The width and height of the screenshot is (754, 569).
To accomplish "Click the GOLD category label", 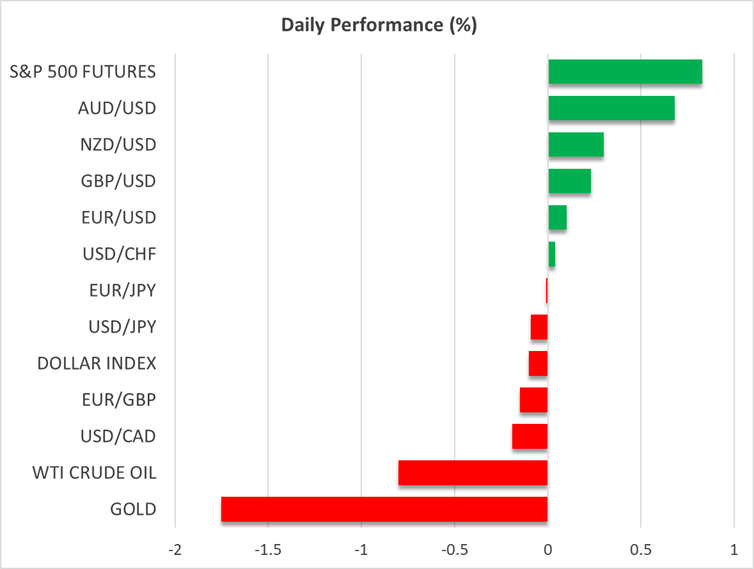I will click(x=133, y=509).
